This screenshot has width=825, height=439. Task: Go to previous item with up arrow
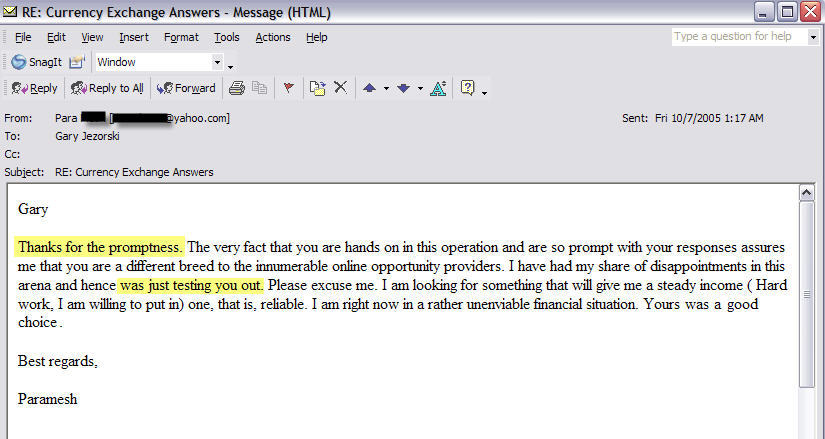coord(369,88)
